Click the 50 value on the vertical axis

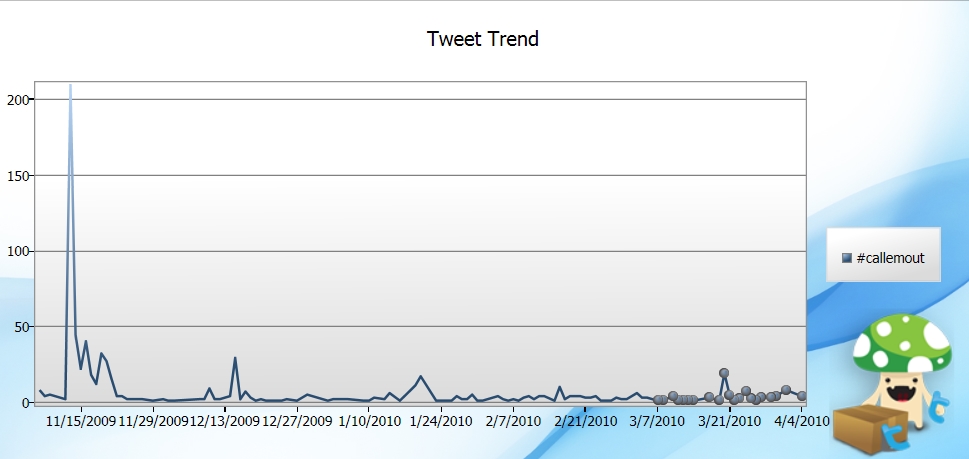click(x=22, y=326)
